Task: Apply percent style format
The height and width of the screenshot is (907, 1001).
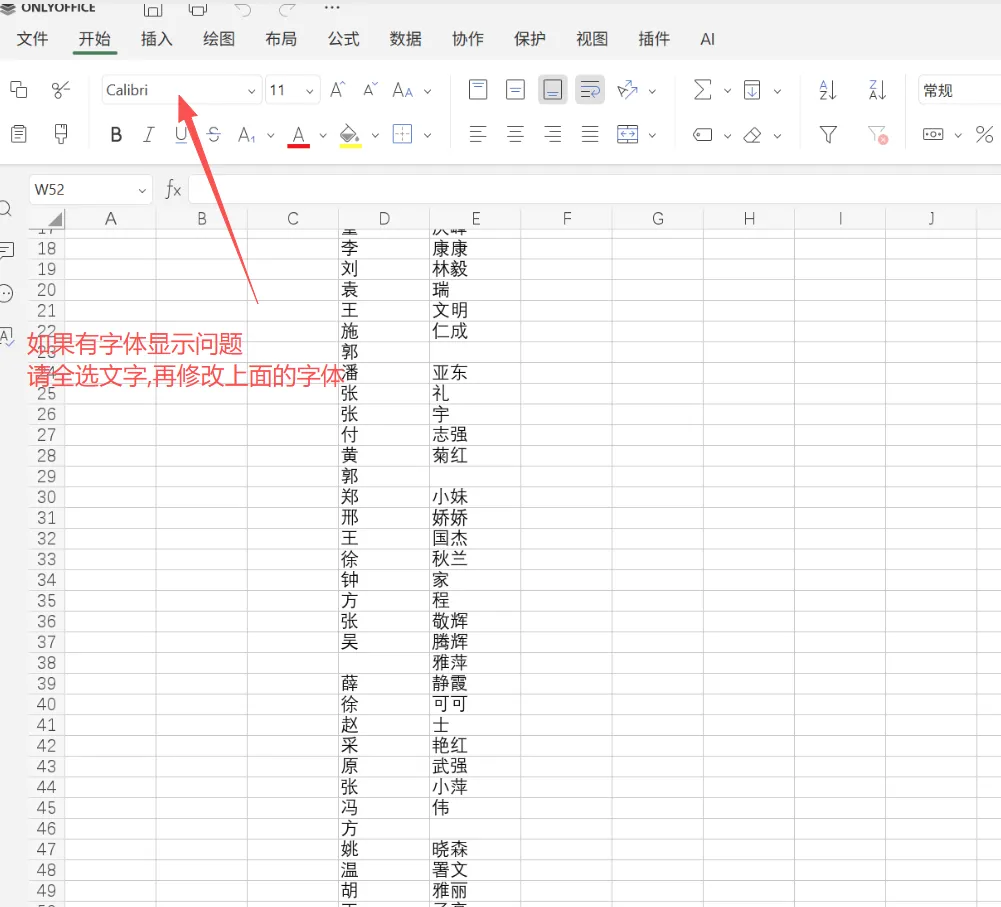Action: (x=984, y=135)
